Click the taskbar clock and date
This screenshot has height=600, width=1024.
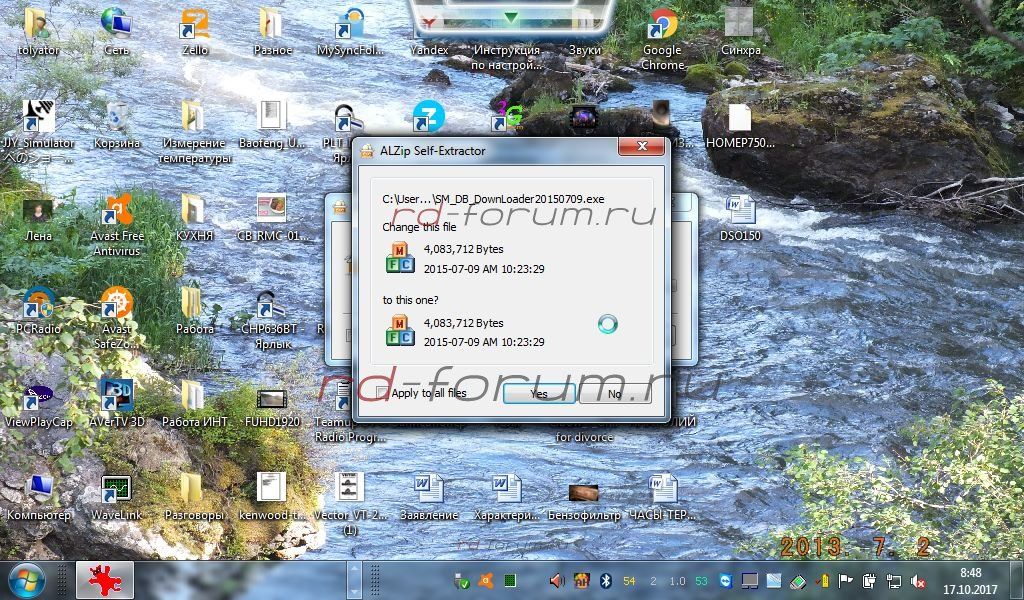(969, 580)
